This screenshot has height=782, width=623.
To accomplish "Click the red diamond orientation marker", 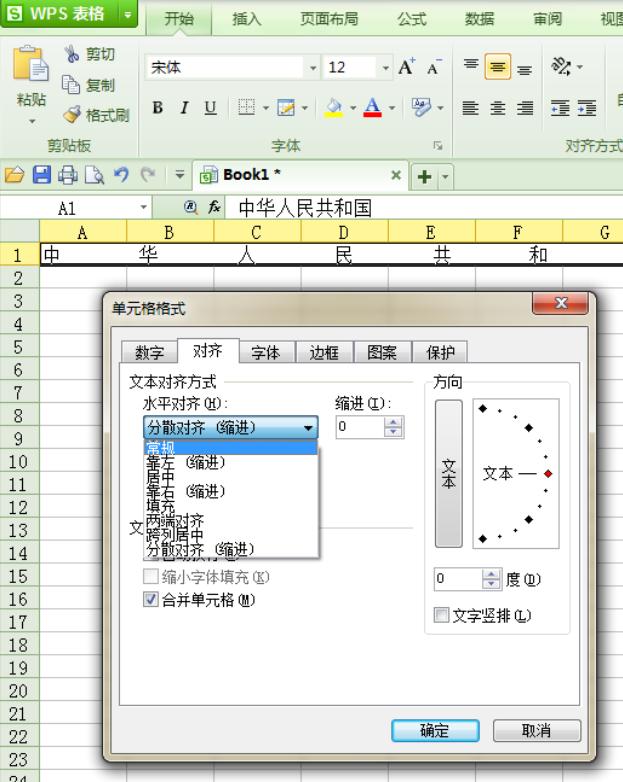I will click(548, 473).
